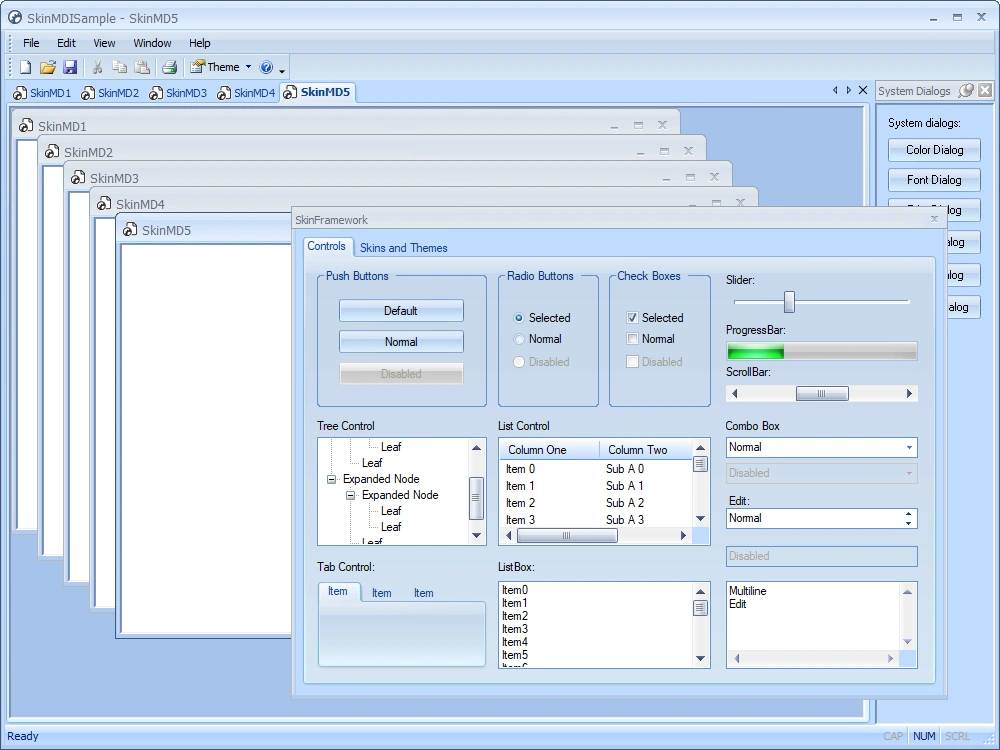Select Item 2 row in List Control
Image resolution: width=1000 pixels, height=750 pixels.
(x=595, y=503)
